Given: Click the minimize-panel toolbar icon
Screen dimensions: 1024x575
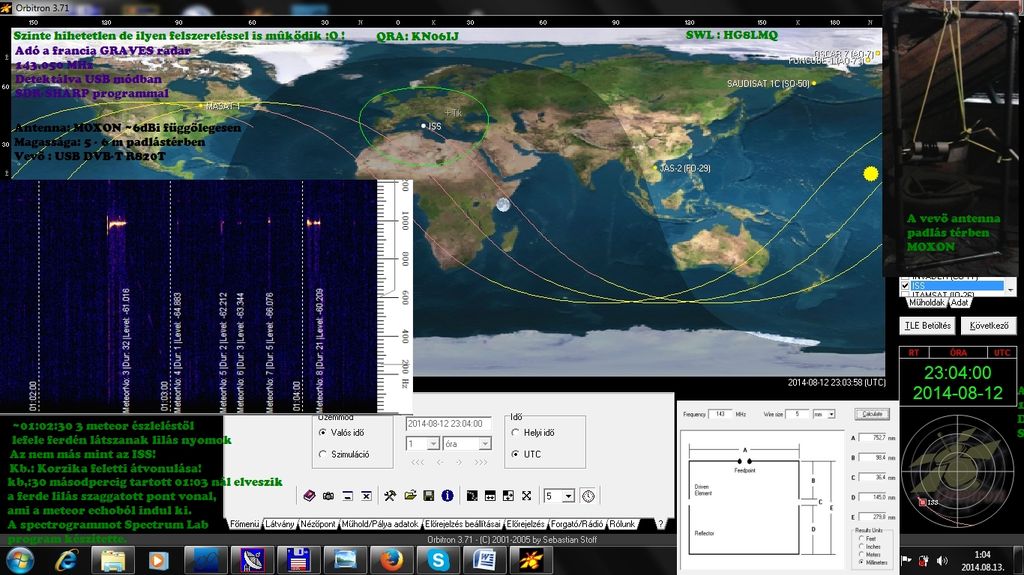Looking at the screenshot, I should (x=347, y=496).
